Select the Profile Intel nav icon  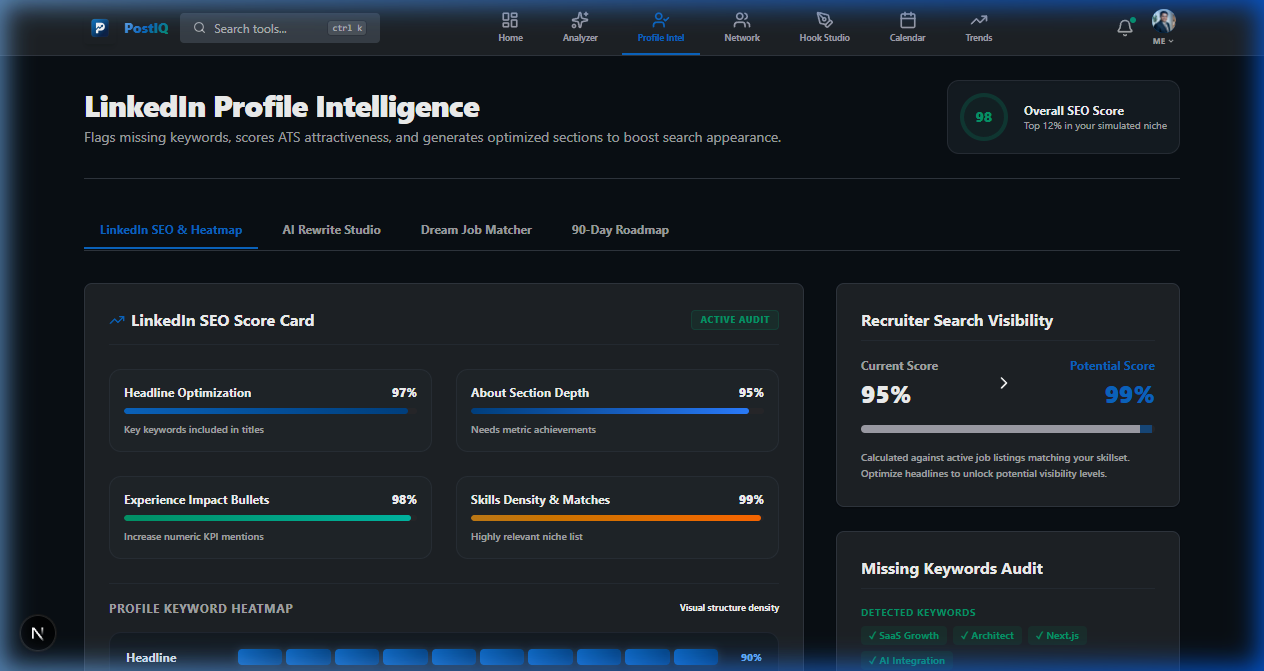(660, 20)
